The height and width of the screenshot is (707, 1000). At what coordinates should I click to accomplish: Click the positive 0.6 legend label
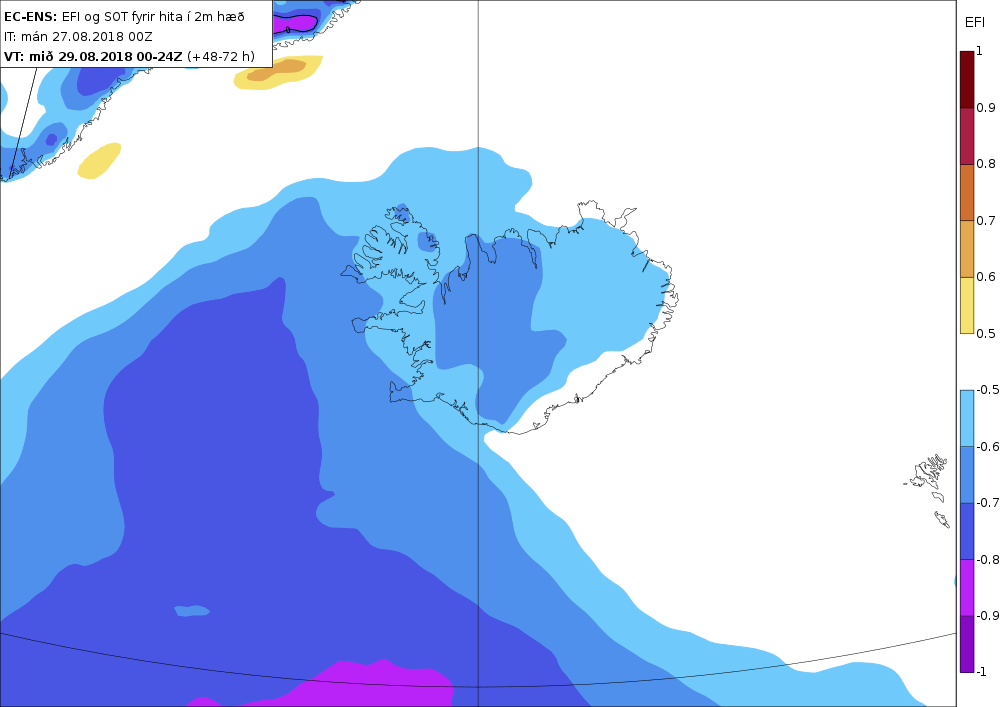(986, 277)
